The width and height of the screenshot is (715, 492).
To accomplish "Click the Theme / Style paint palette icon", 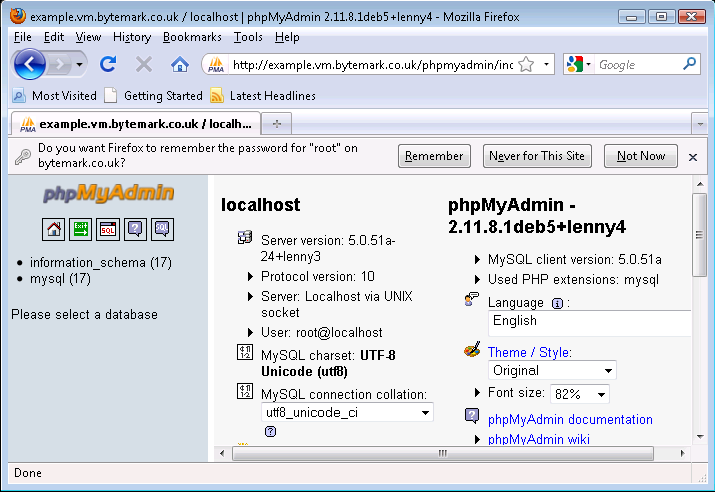I will [472, 350].
